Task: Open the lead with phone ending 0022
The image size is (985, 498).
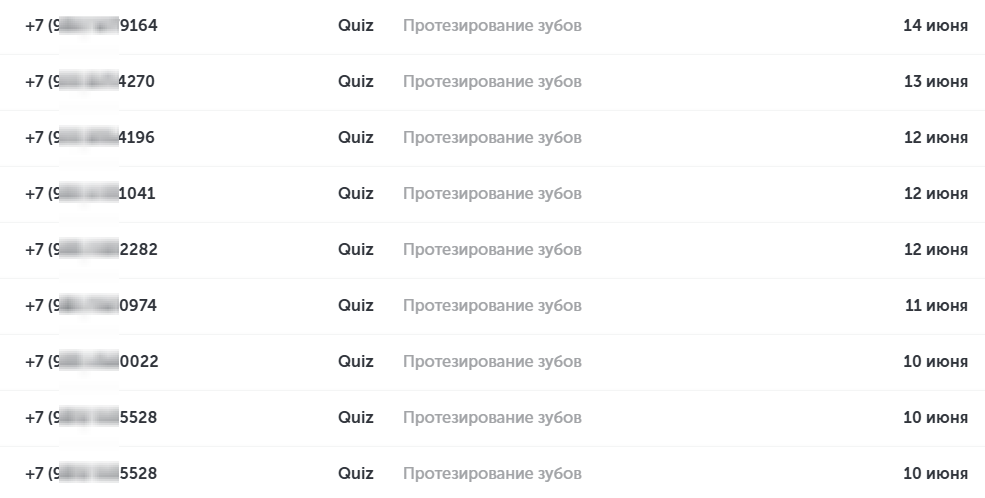Action: pos(91,362)
